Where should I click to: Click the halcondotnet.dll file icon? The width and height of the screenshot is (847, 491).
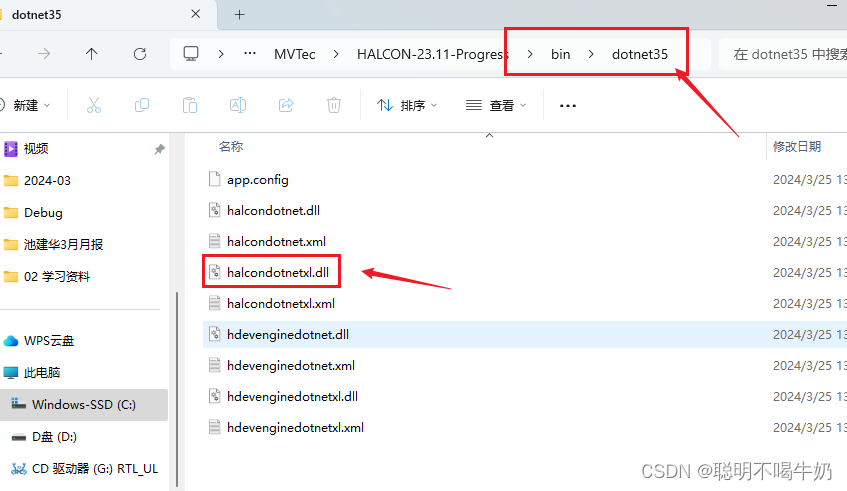214,210
